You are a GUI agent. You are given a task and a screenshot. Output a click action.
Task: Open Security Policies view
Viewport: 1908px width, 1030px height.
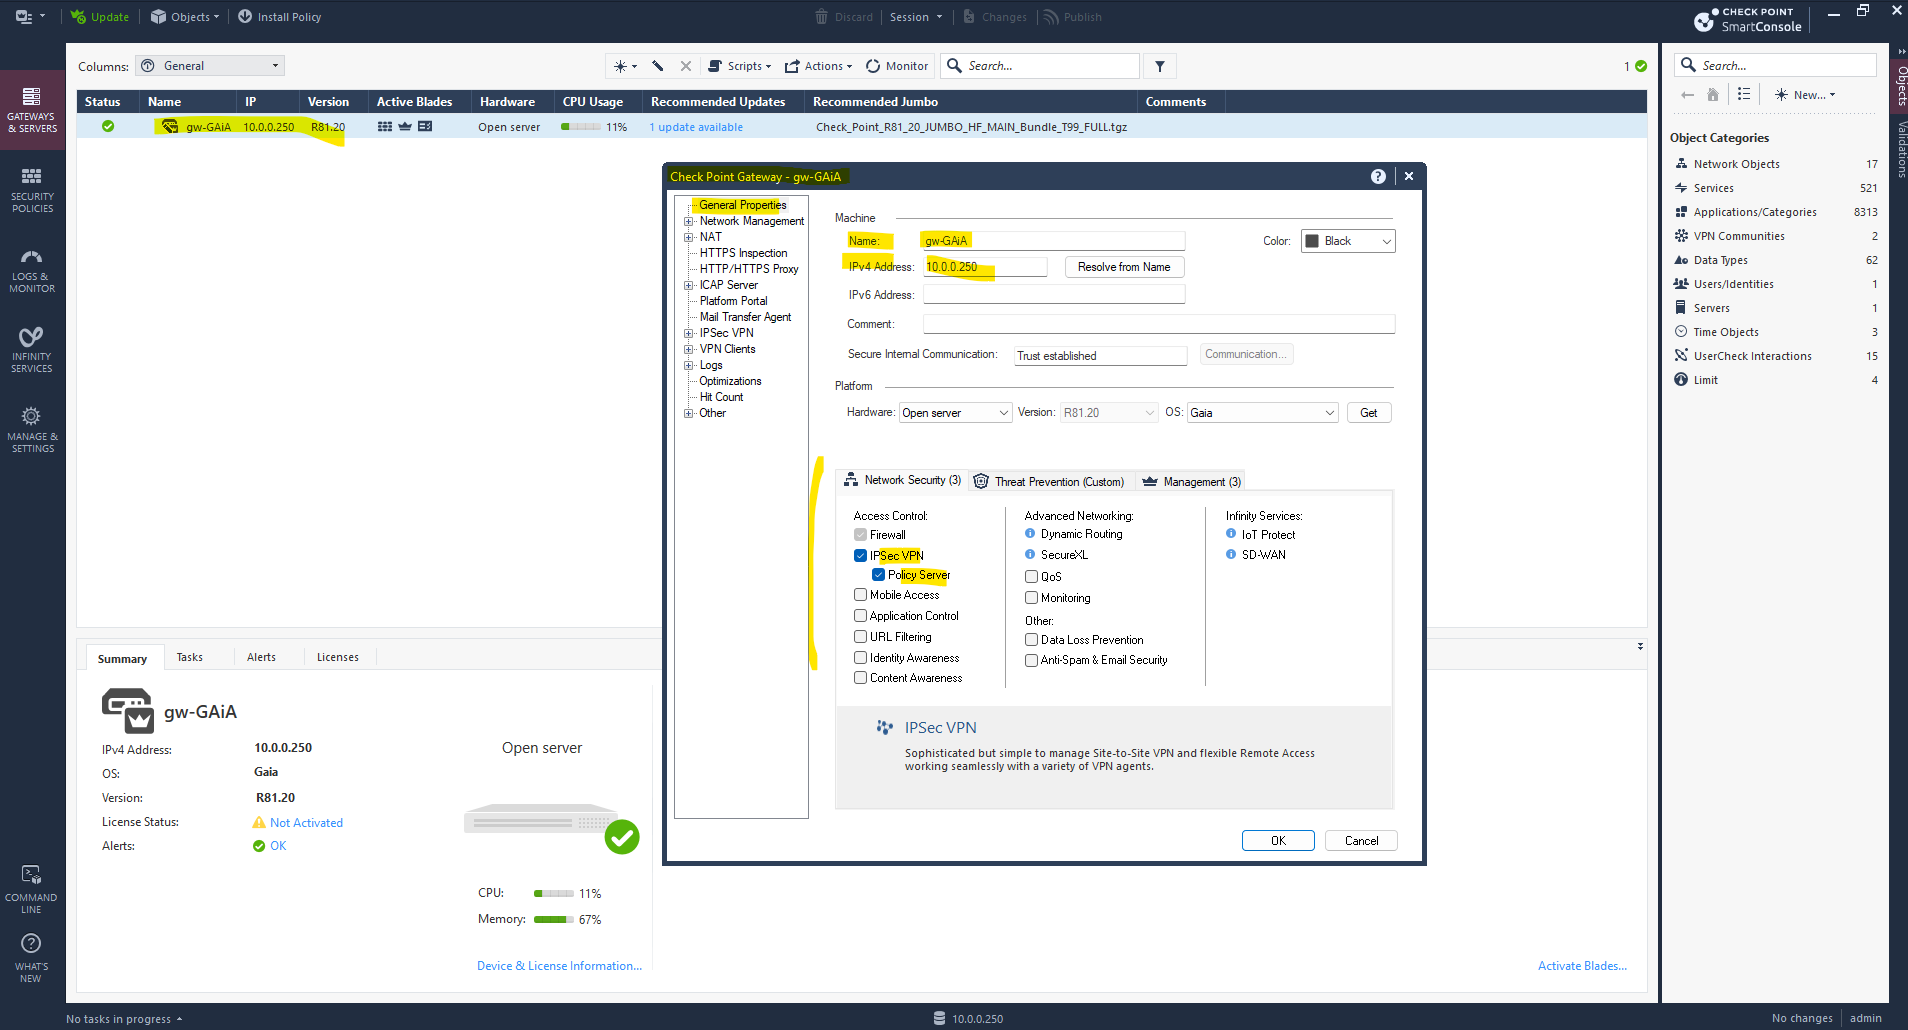click(32, 190)
